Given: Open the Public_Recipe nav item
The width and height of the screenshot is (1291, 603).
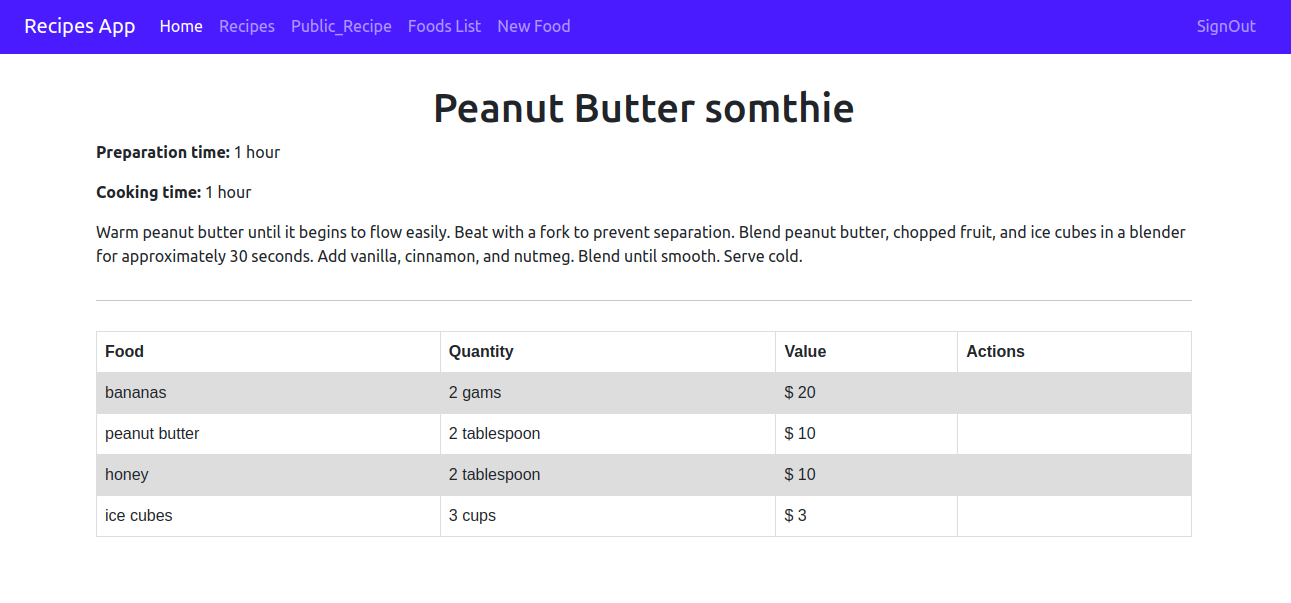Looking at the screenshot, I should coord(341,27).
